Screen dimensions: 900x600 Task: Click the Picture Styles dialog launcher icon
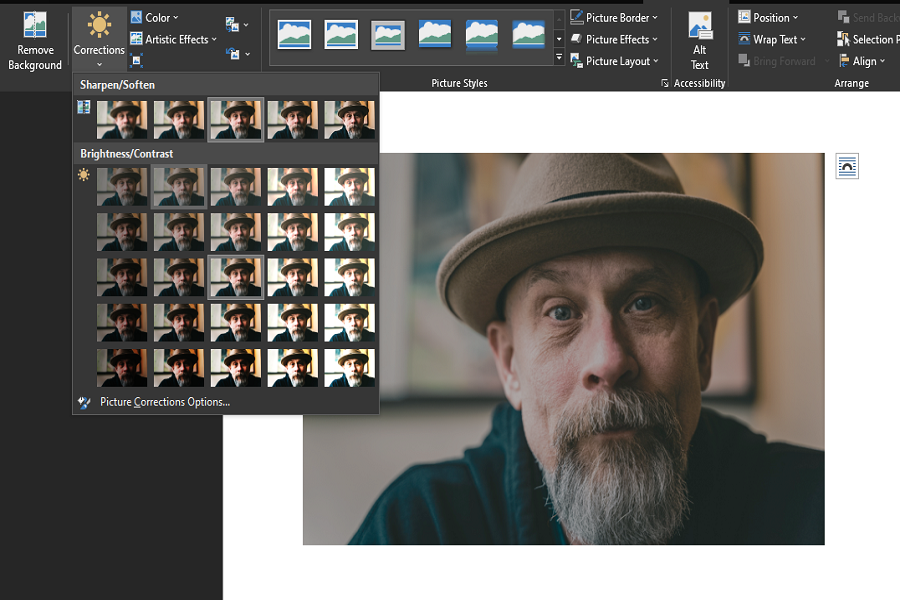[x=665, y=84]
